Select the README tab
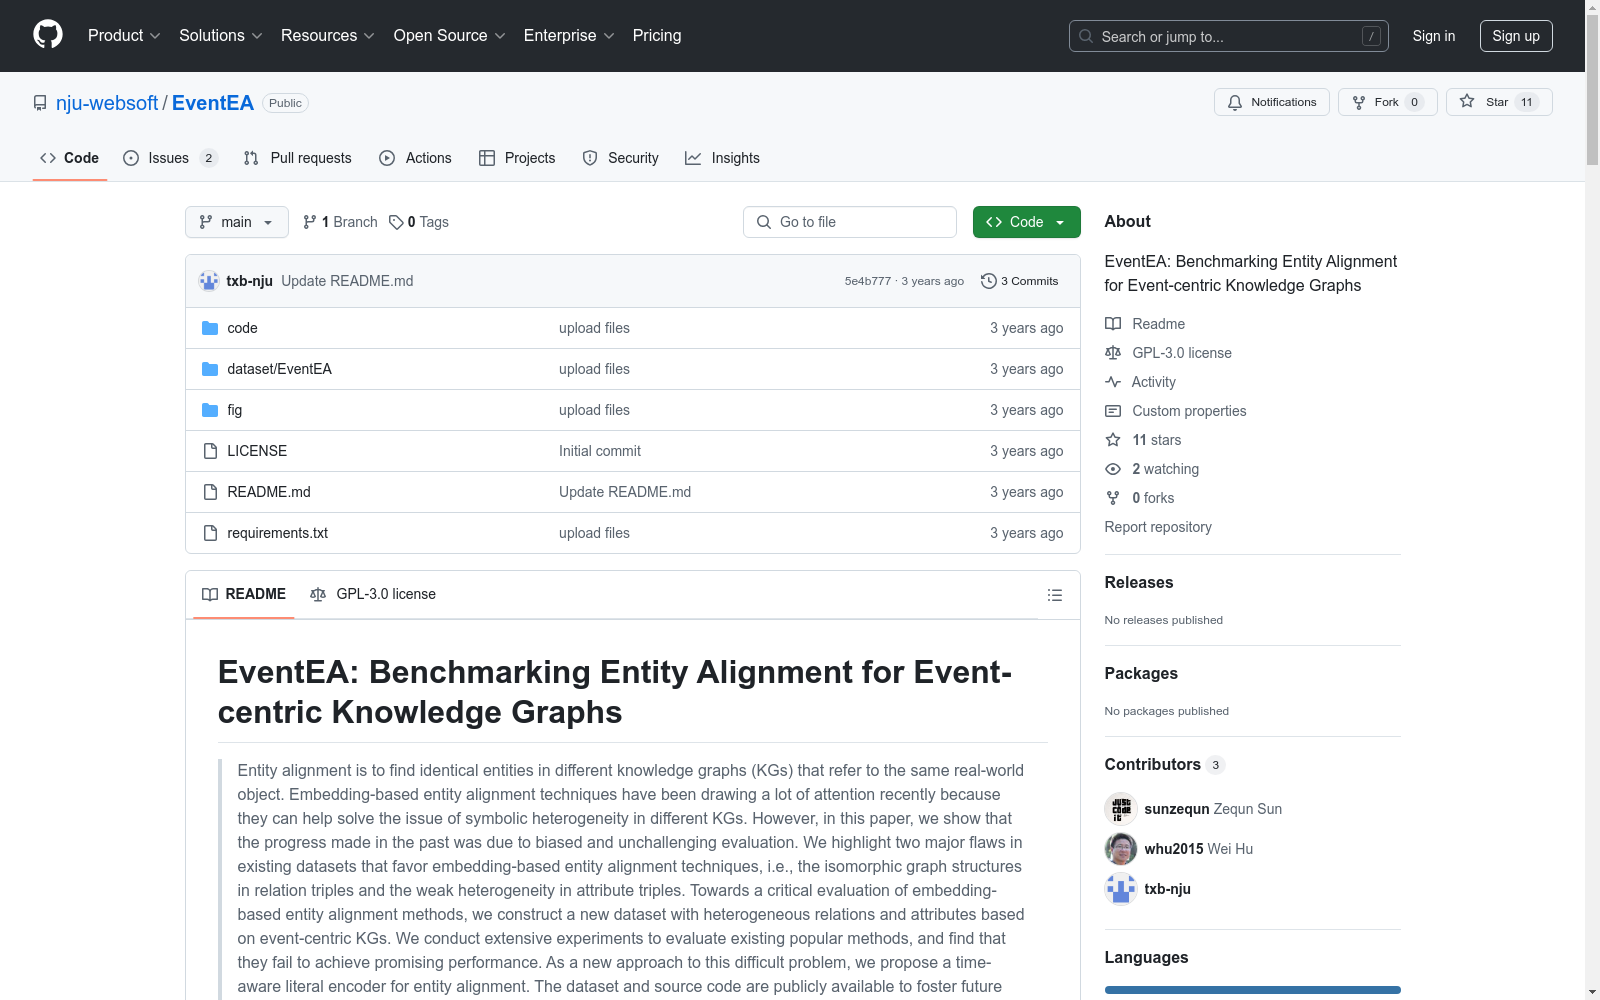Viewport: 1600px width, 1000px height. [244, 594]
